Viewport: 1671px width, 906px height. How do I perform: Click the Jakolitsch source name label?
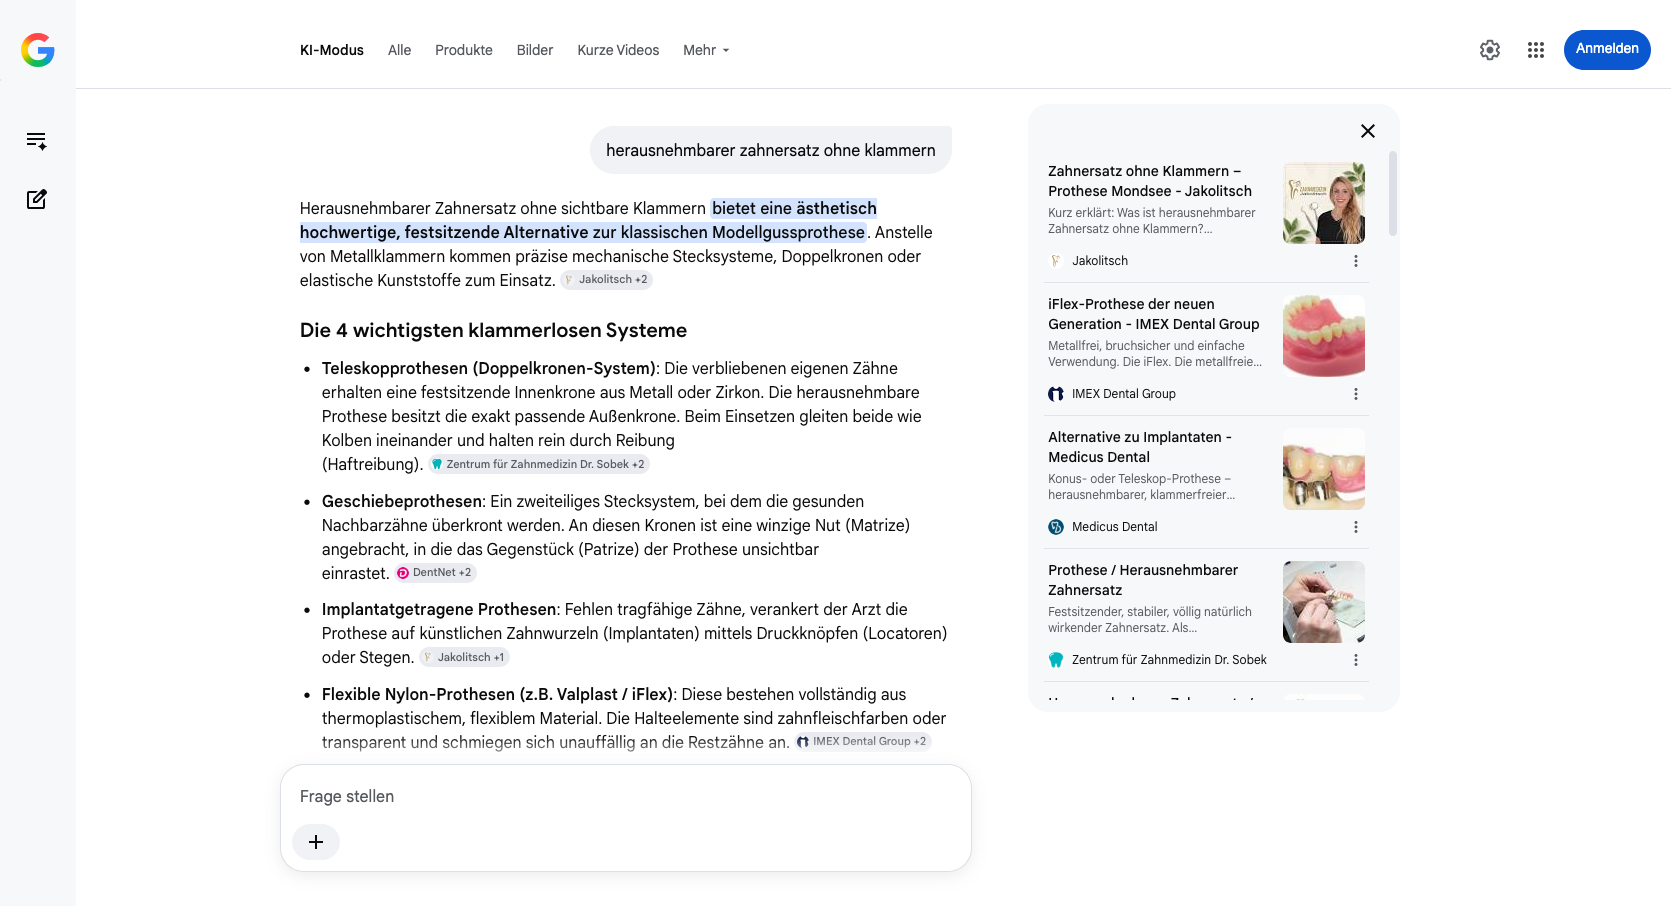click(1100, 261)
